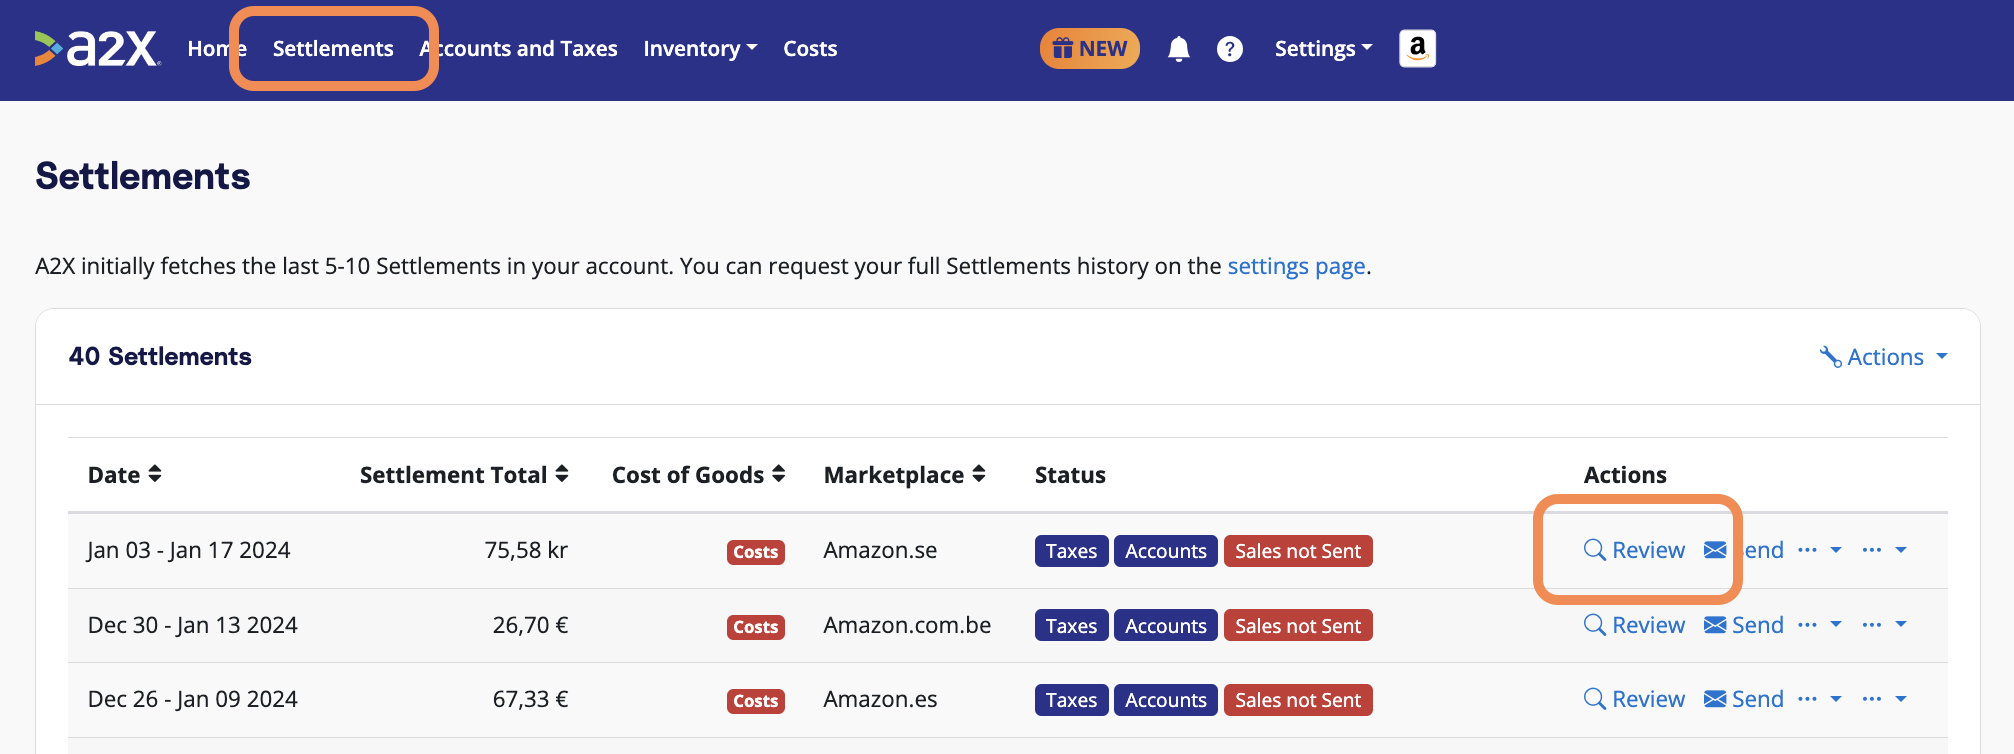This screenshot has width=2014, height=754.
Task: Click Costs badge in Amazon.com.be row
Action: 755,627
